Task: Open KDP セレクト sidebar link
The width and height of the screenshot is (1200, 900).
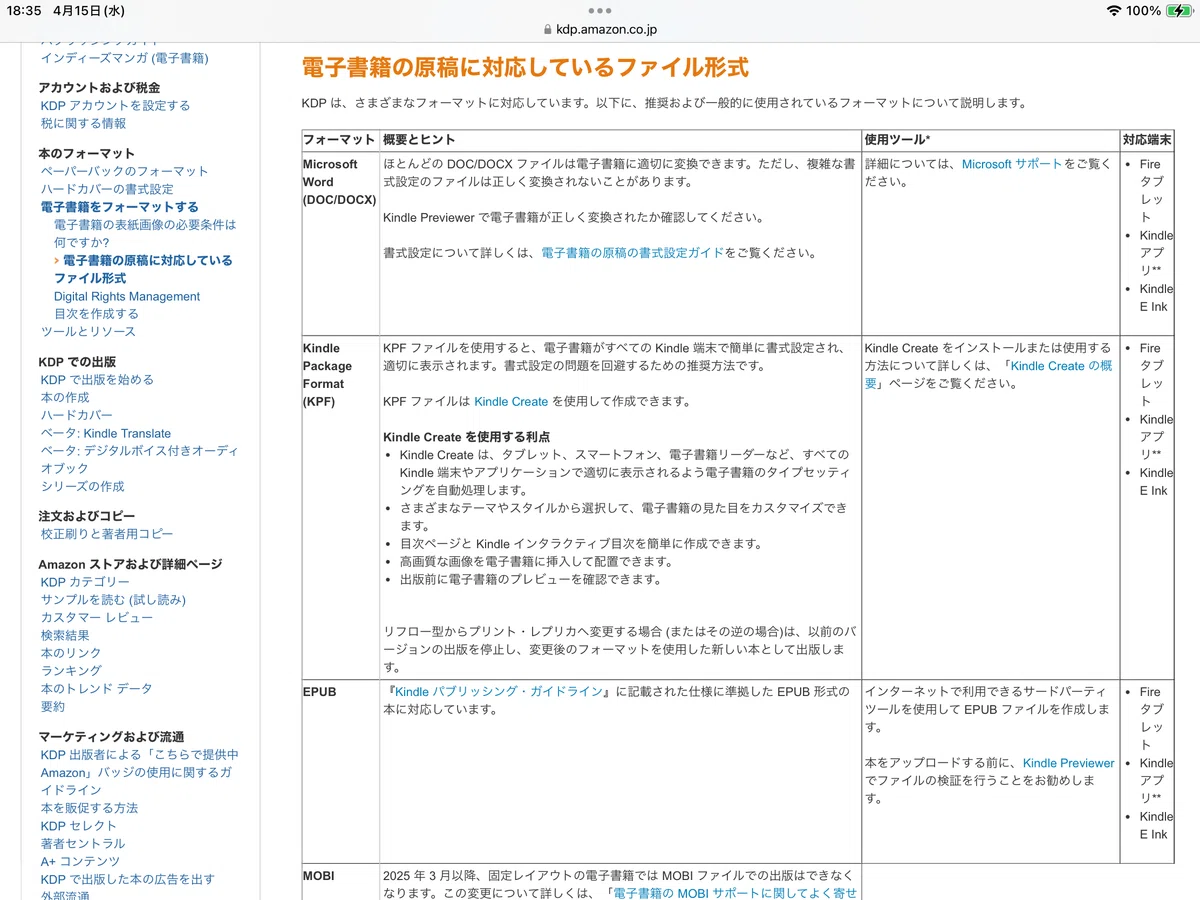Action: [79, 826]
